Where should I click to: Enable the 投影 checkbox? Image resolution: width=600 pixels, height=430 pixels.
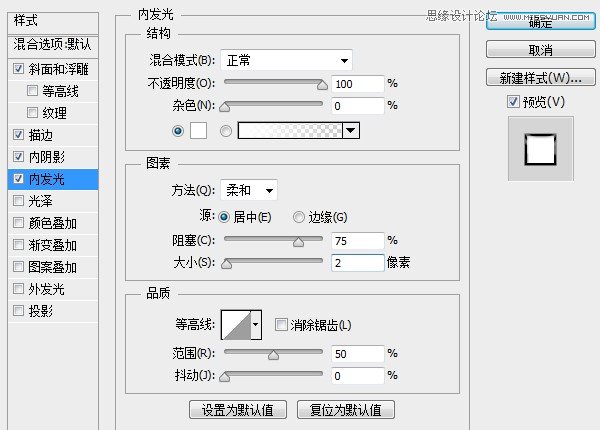click(x=18, y=310)
